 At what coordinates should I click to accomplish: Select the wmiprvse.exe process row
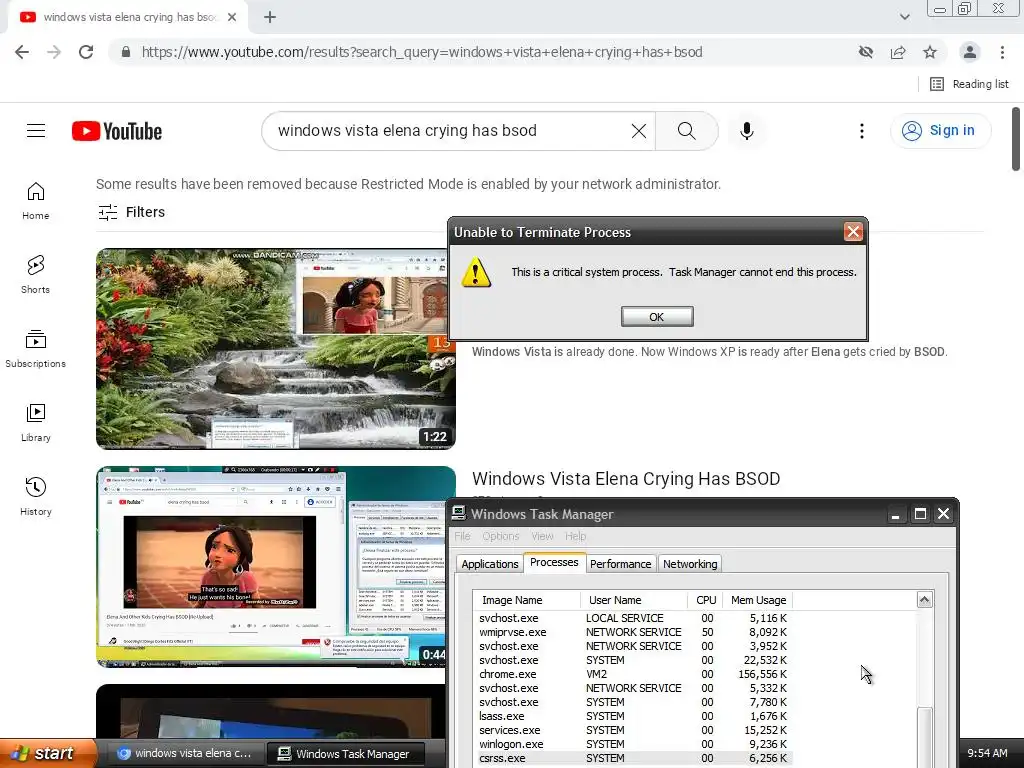(633, 632)
